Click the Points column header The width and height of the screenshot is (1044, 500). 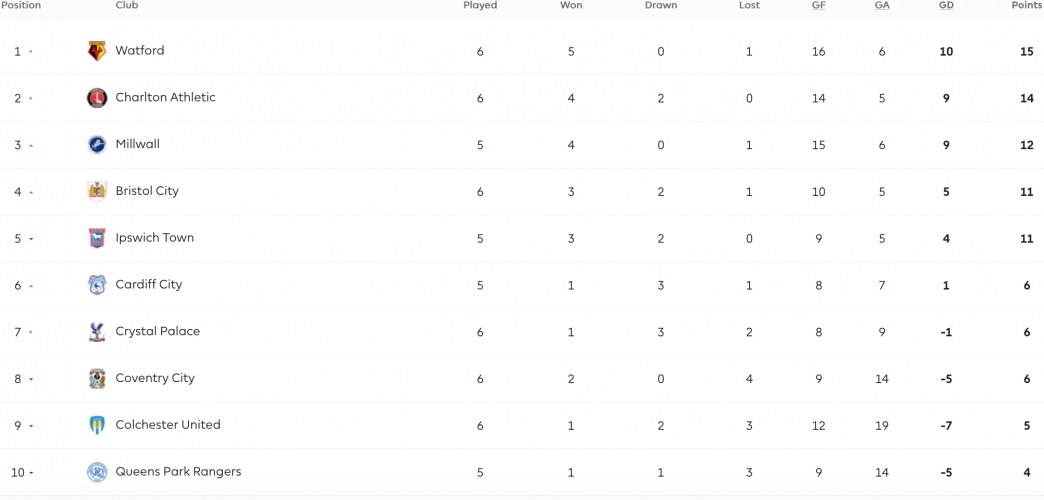[1027, 5]
